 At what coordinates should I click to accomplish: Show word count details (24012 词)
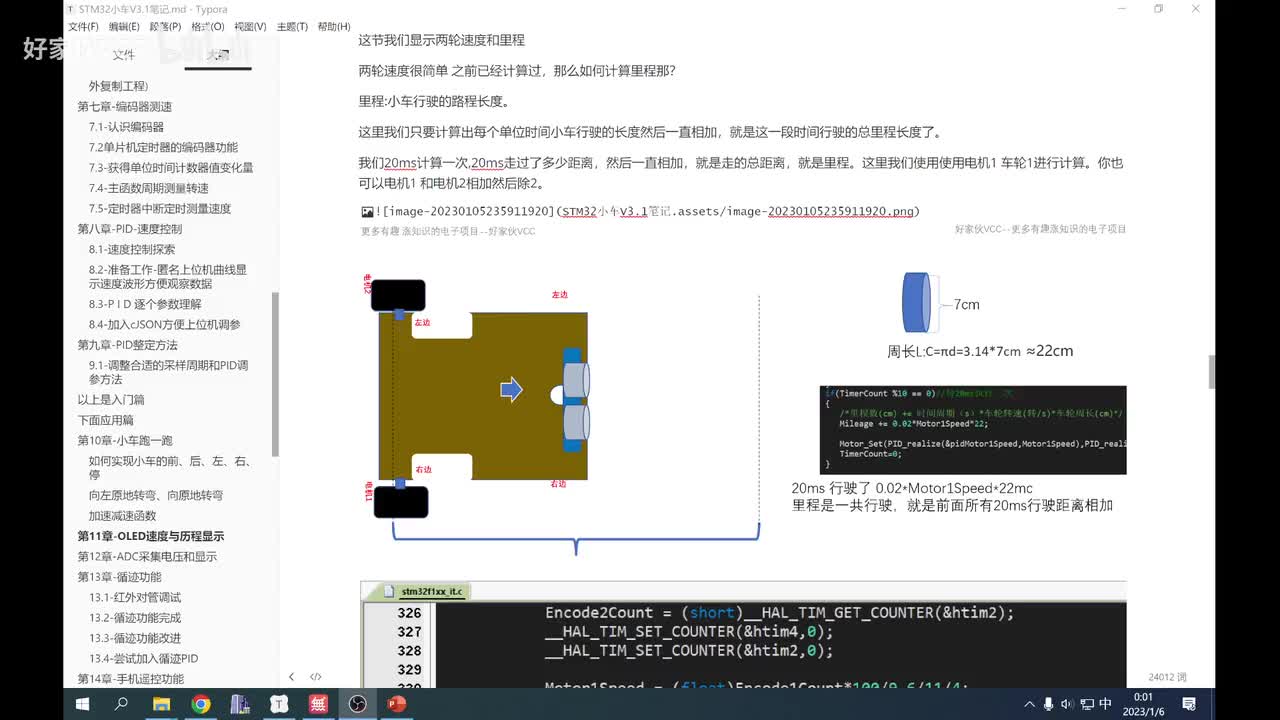pyautogui.click(x=1167, y=677)
